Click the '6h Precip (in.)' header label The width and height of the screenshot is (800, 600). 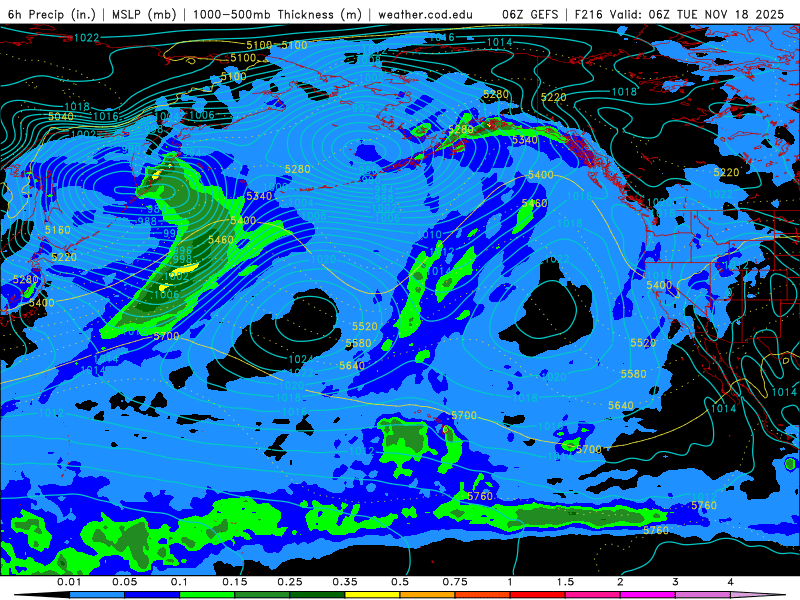point(52,14)
